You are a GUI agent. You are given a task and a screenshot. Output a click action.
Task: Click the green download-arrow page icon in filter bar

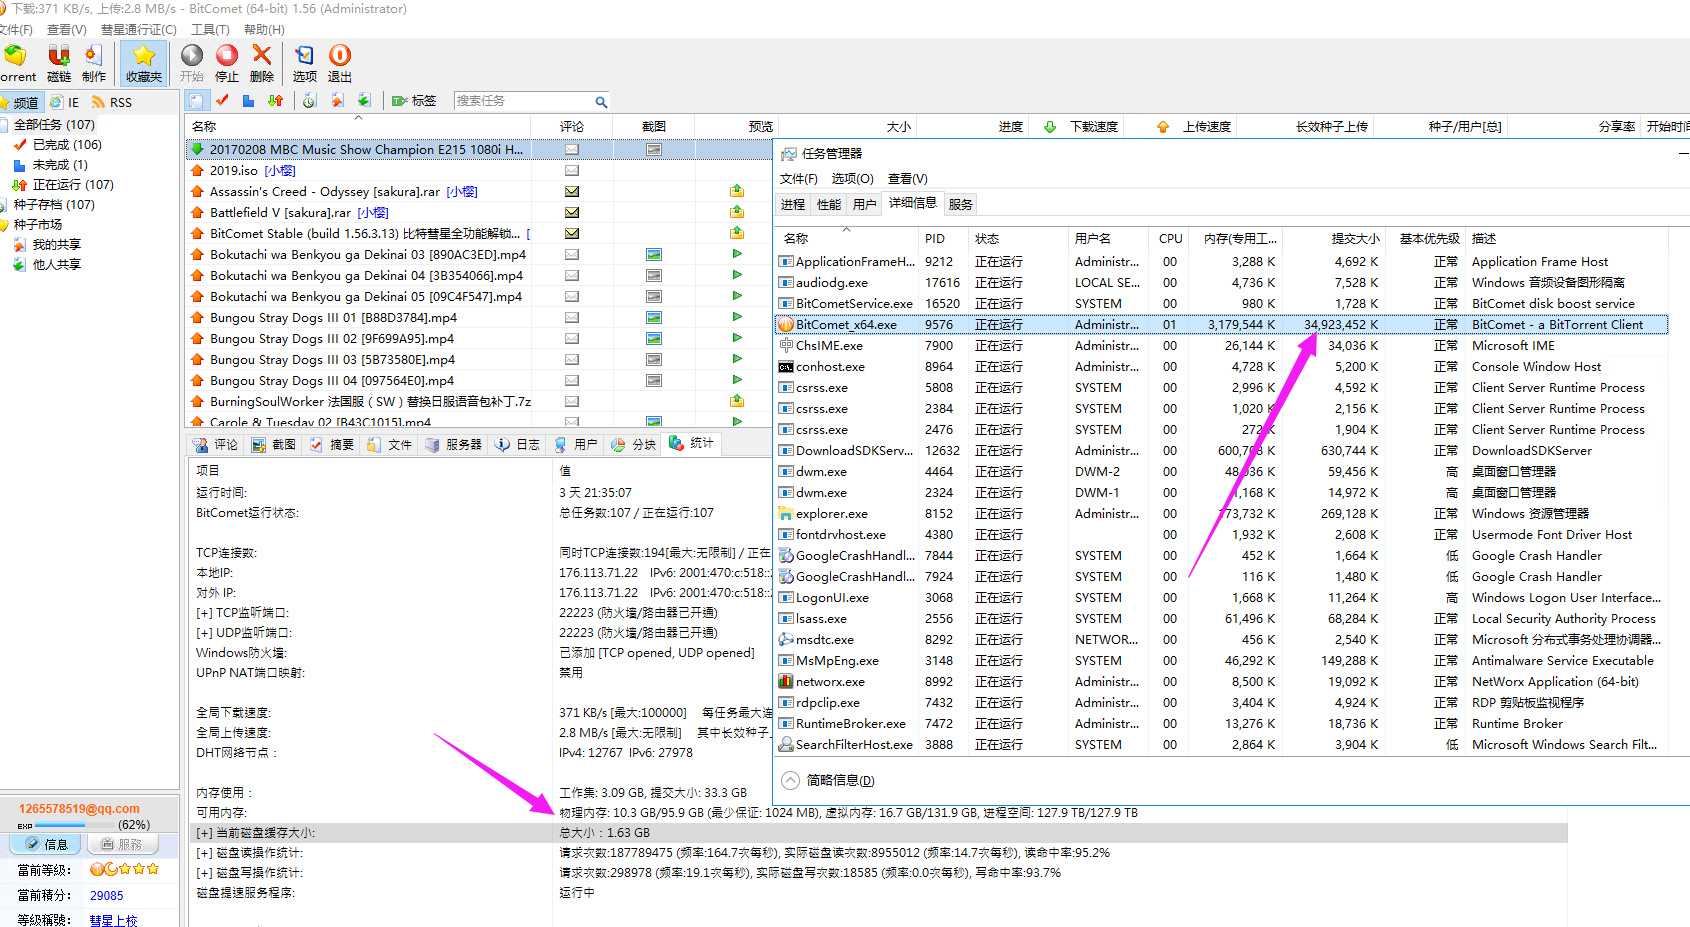point(364,101)
